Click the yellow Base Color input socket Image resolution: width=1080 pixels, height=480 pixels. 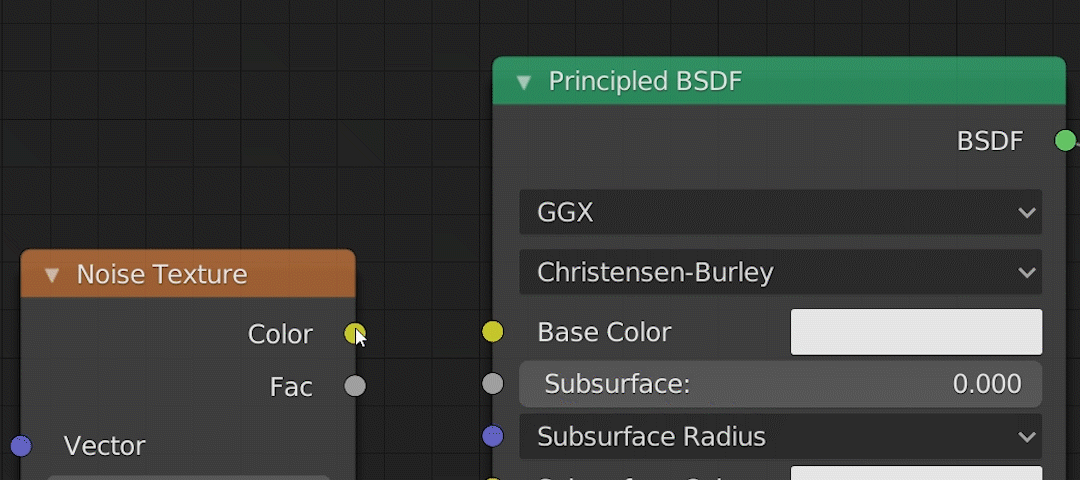pyautogui.click(x=492, y=332)
